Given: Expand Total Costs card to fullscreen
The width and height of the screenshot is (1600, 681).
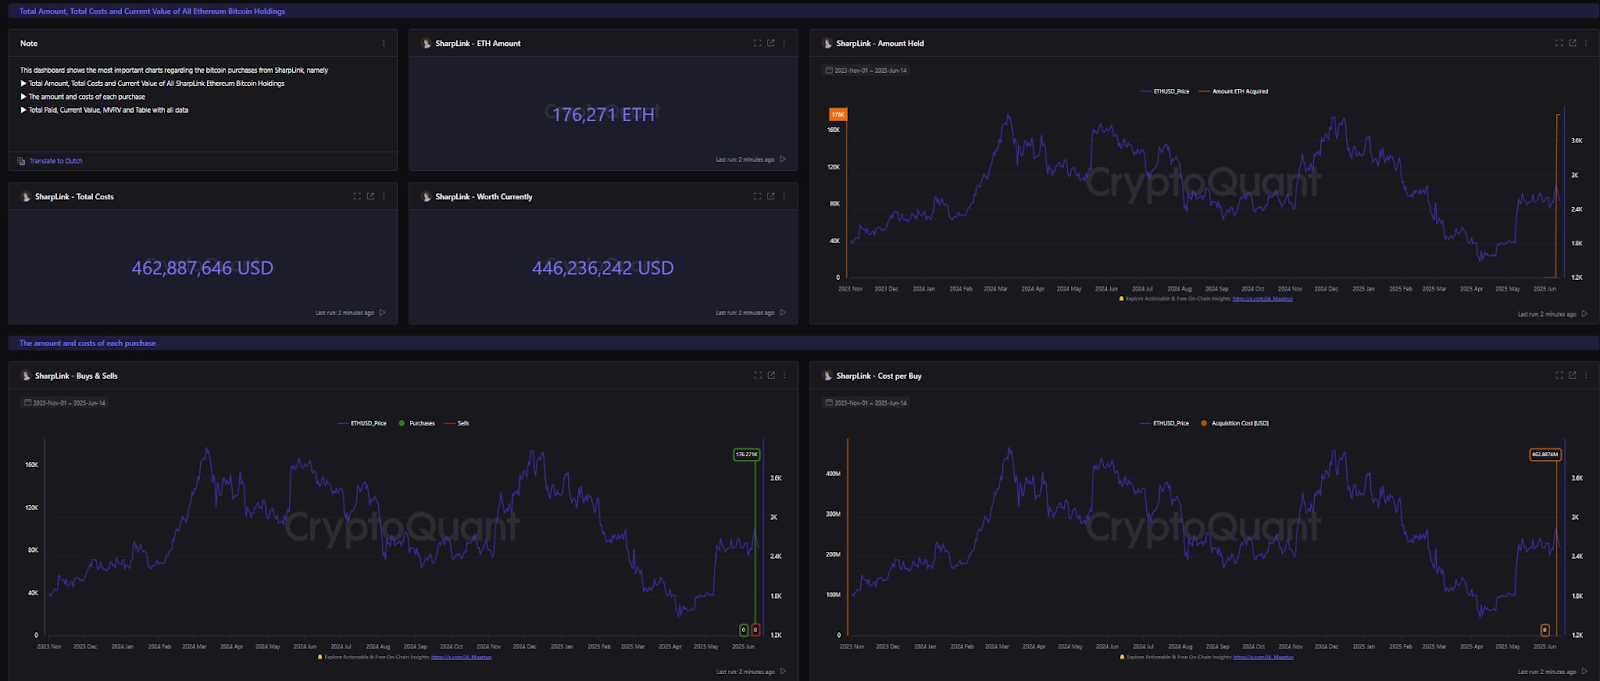Looking at the screenshot, I should tap(357, 196).
